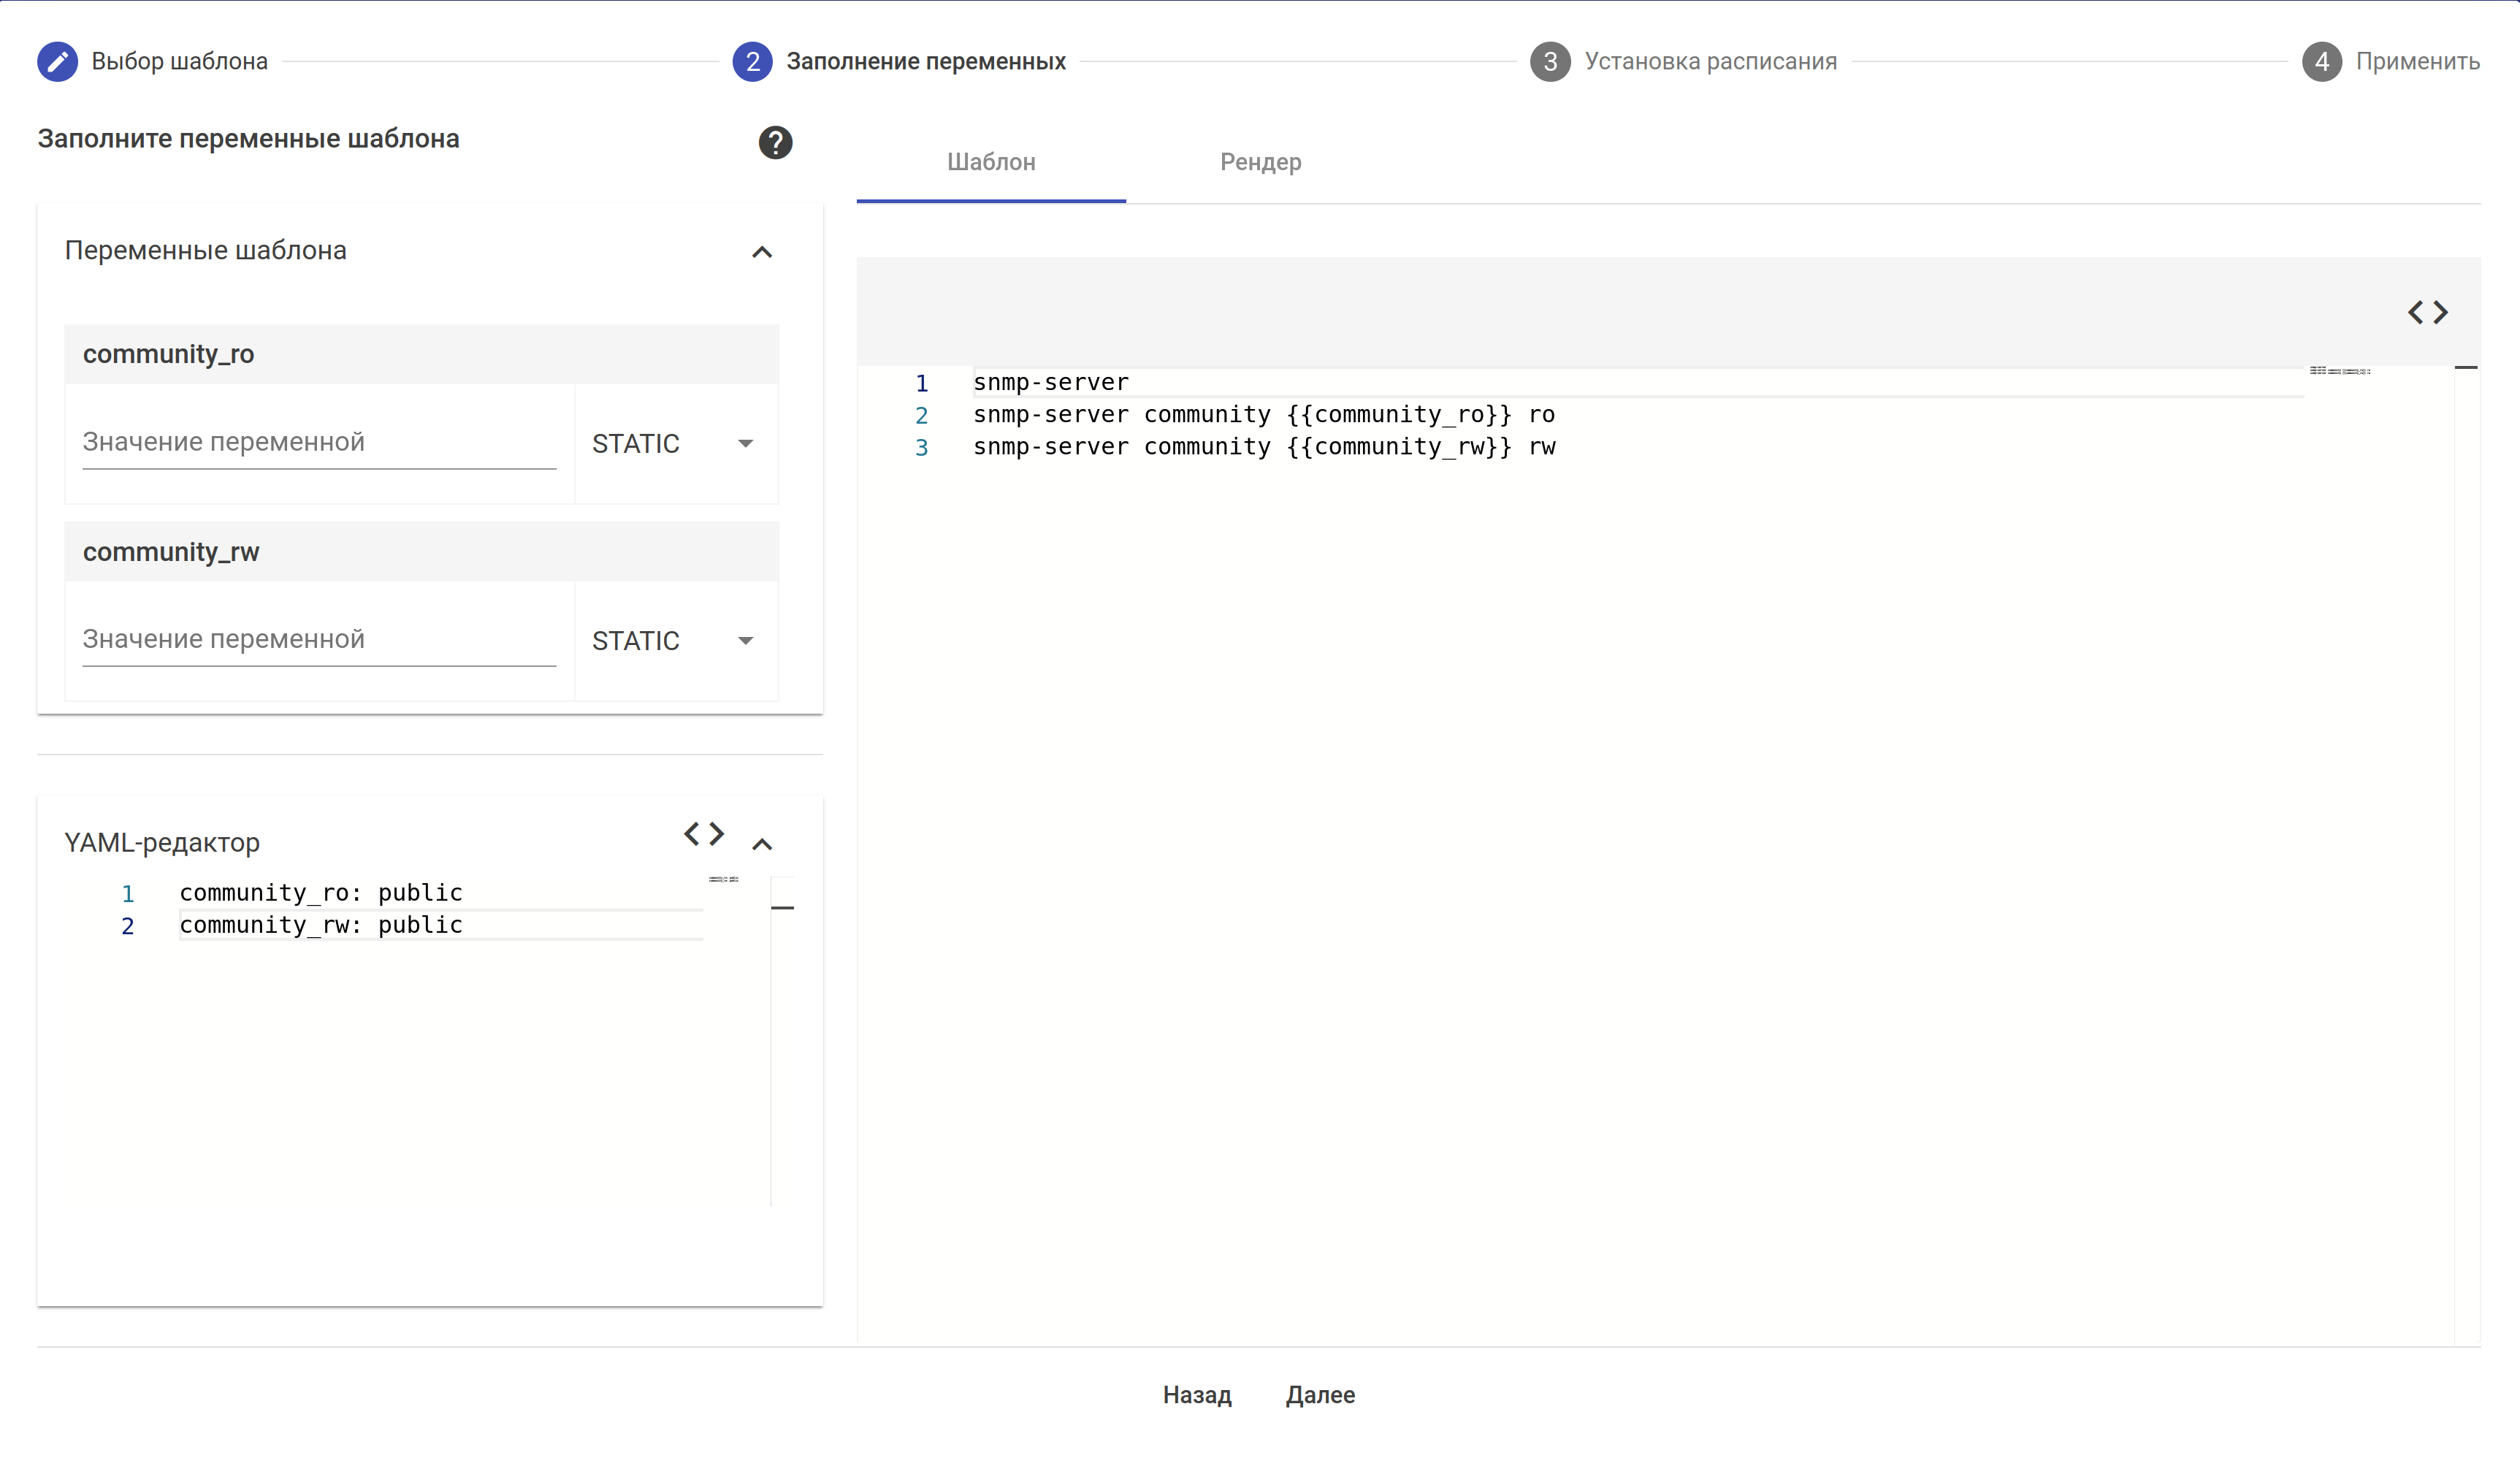
Task: Click line 3 of the template code
Action: [1264, 447]
